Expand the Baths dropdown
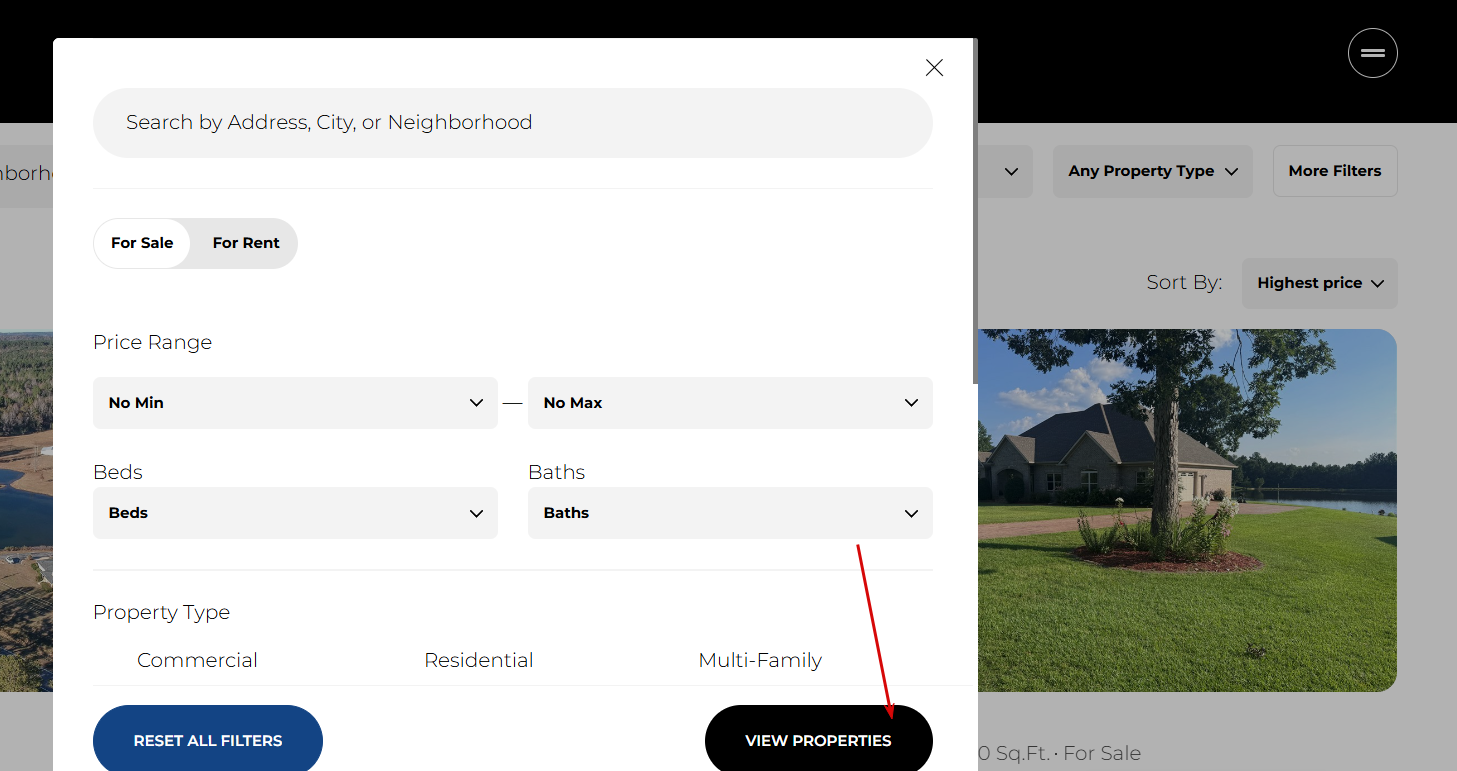Screen dimensions: 1457x771 [730, 513]
